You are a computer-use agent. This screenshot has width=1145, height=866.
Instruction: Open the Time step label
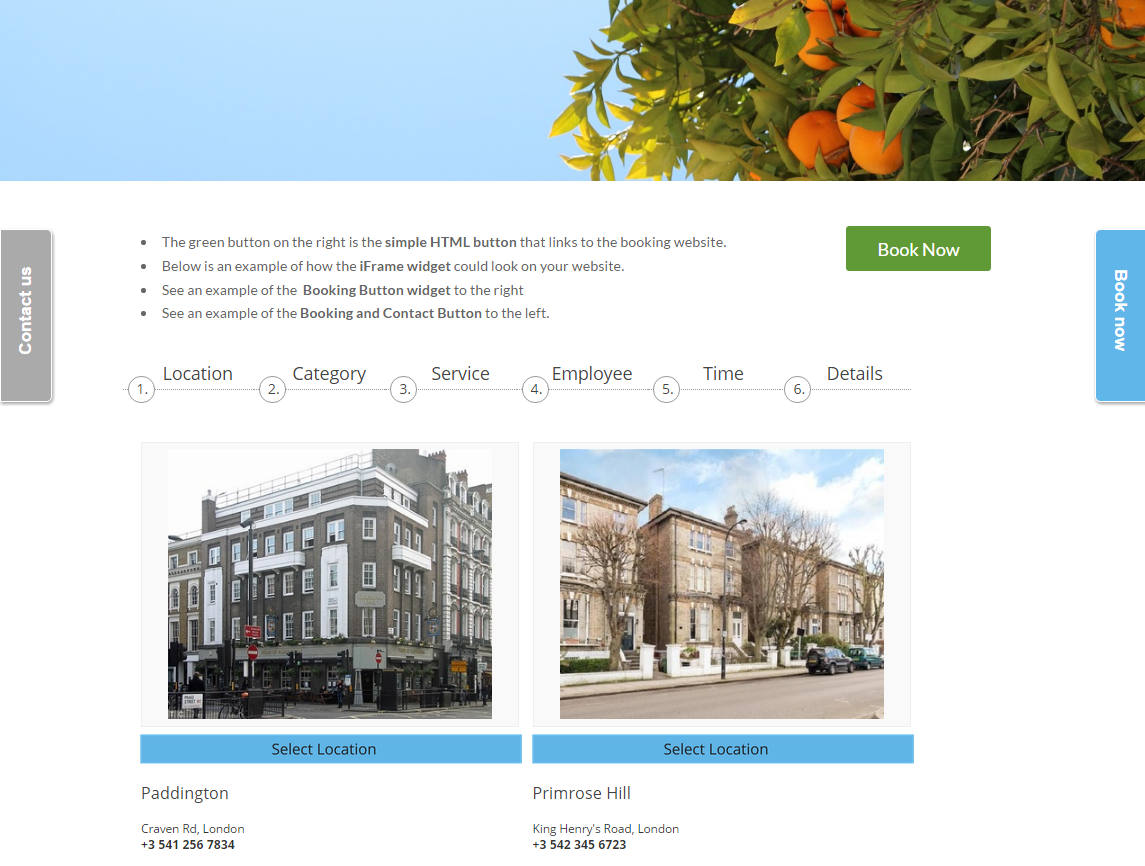point(723,373)
